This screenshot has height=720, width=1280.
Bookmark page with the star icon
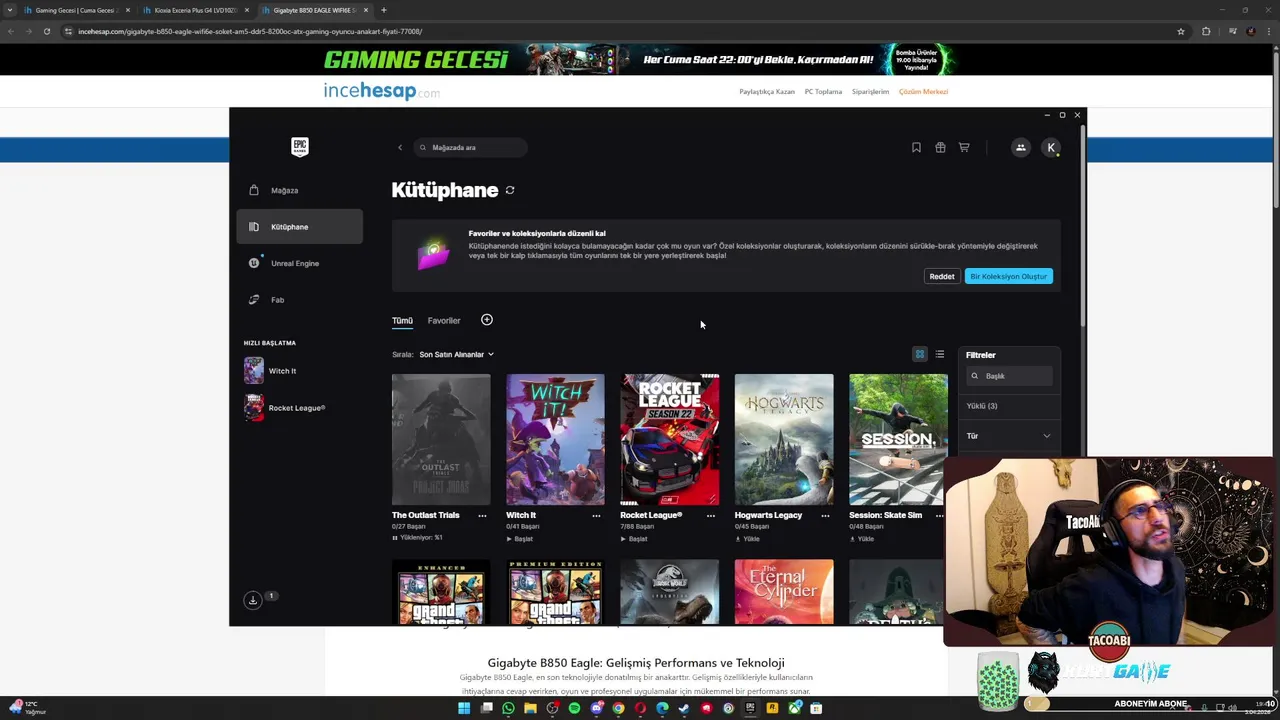(x=1181, y=31)
